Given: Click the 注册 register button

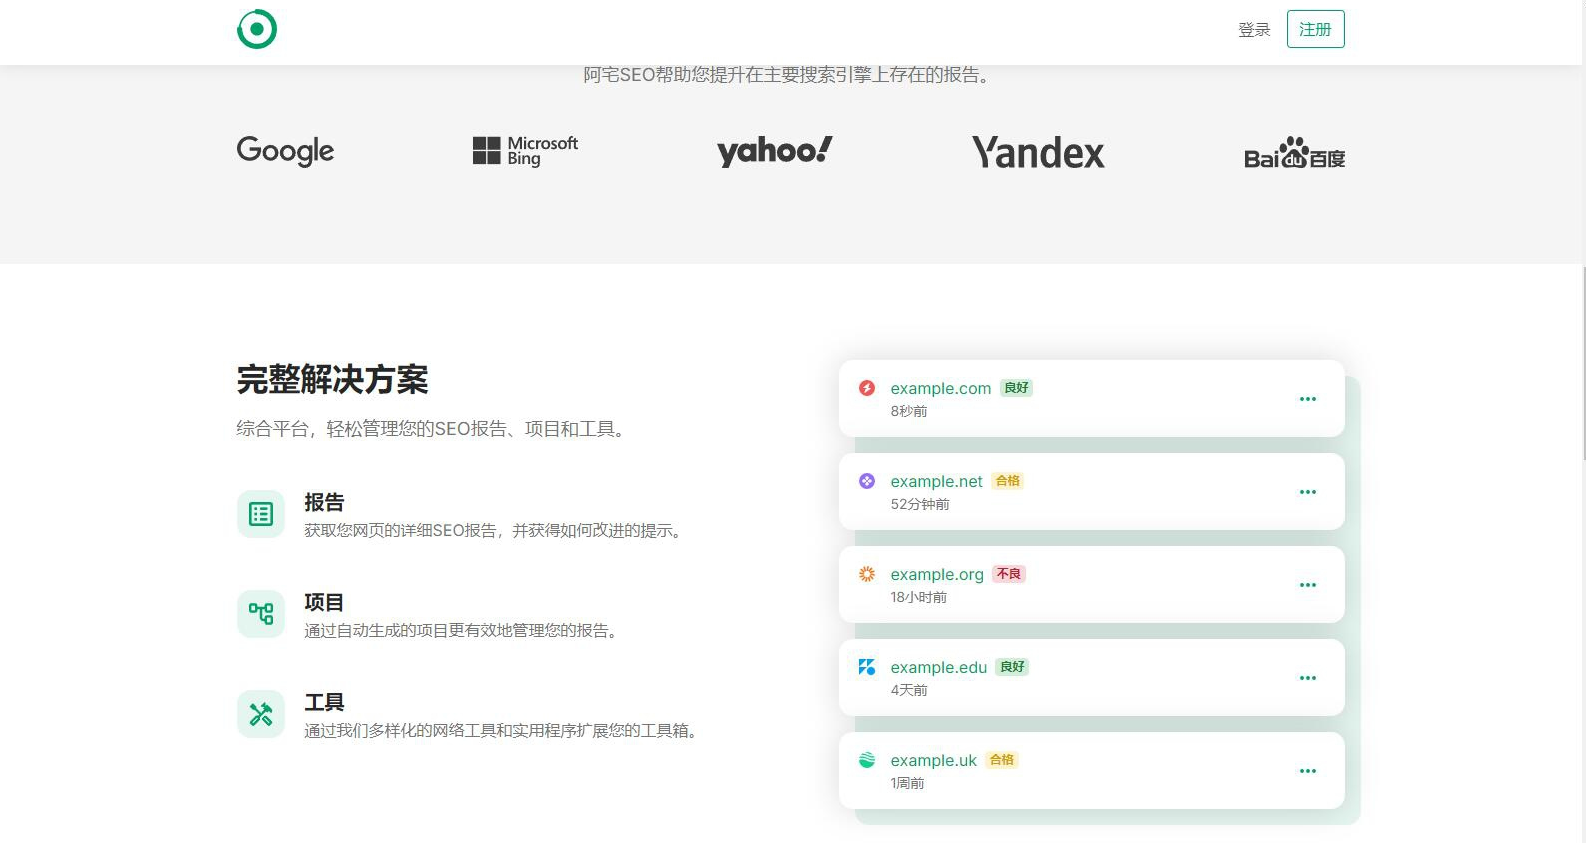Looking at the screenshot, I should (x=1315, y=29).
